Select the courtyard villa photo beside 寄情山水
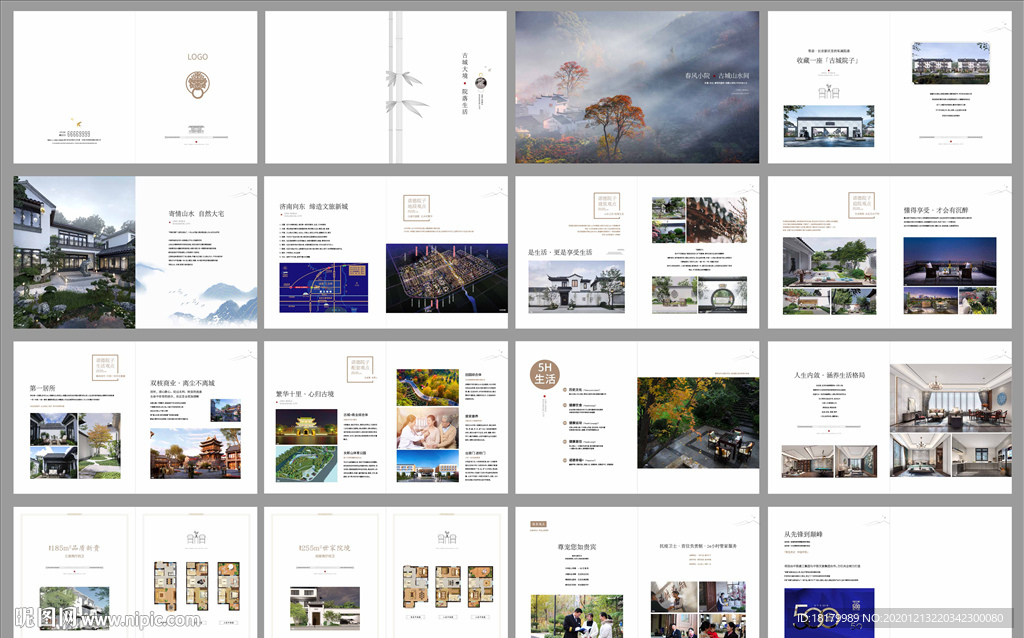1024x638 pixels. tap(74, 252)
